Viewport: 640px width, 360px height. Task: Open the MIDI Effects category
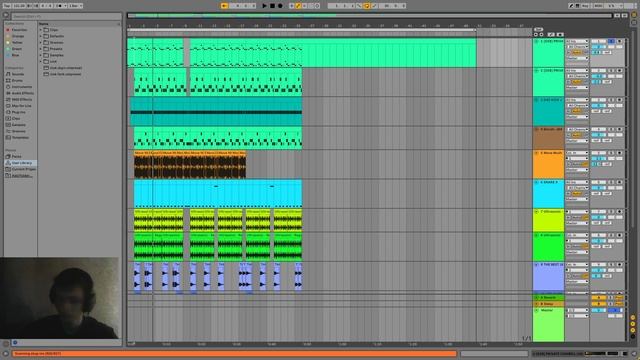tap(22, 100)
